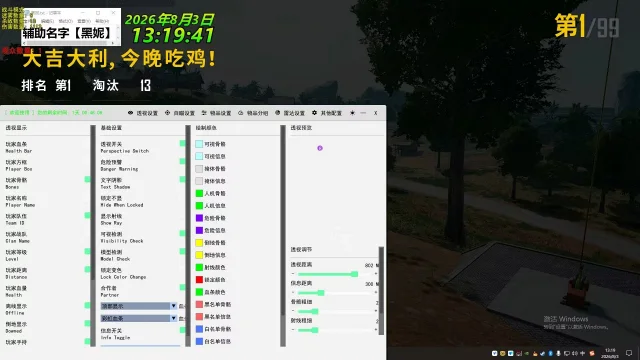This screenshot has height=360, width=640.
Task: Toggle the Info Toggle switch
Action: (182, 330)
